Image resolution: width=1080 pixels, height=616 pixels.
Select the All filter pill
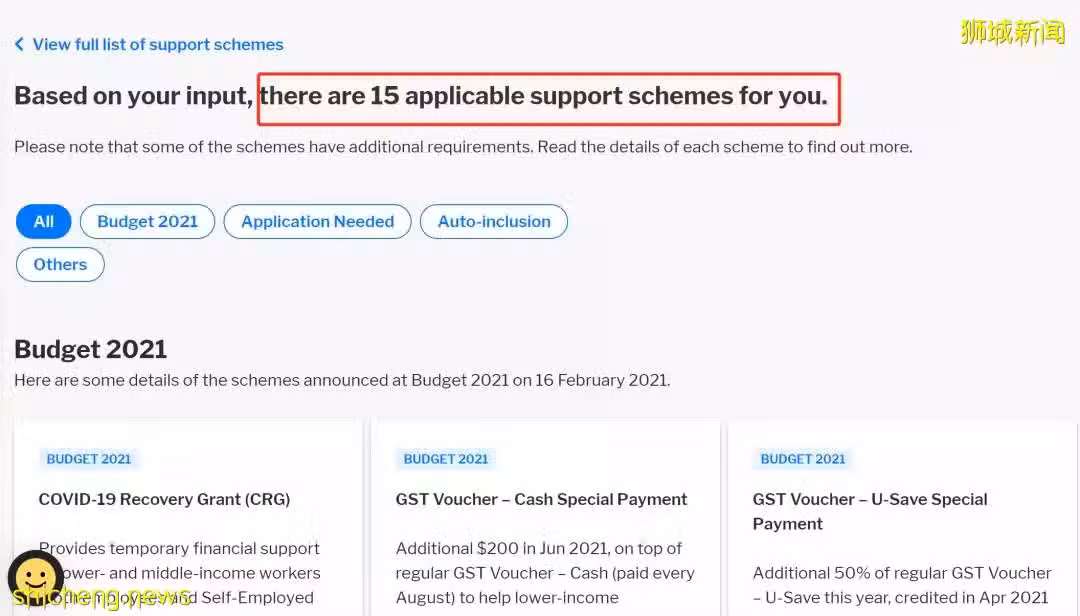43,222
